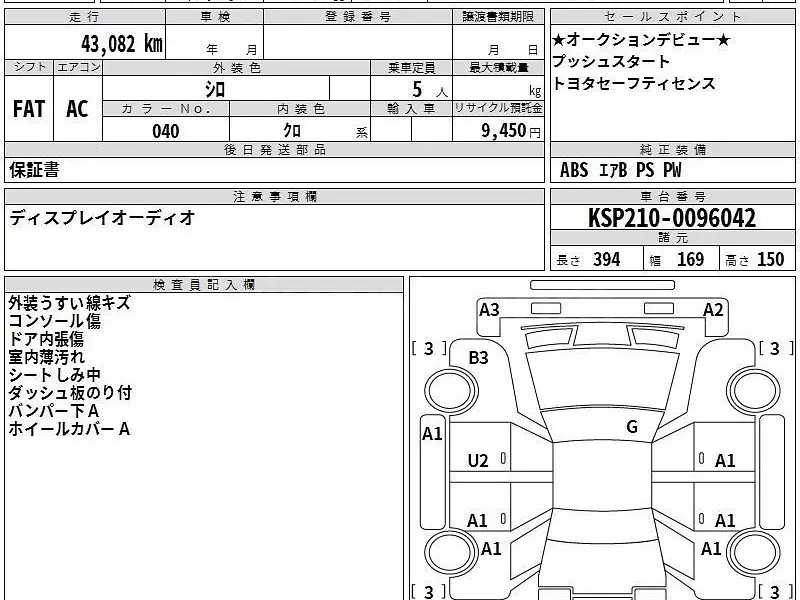The height and width of the screenshot is (600, 800).
Task: Select the 後日発送部品 header
Action: click(274, 149)
